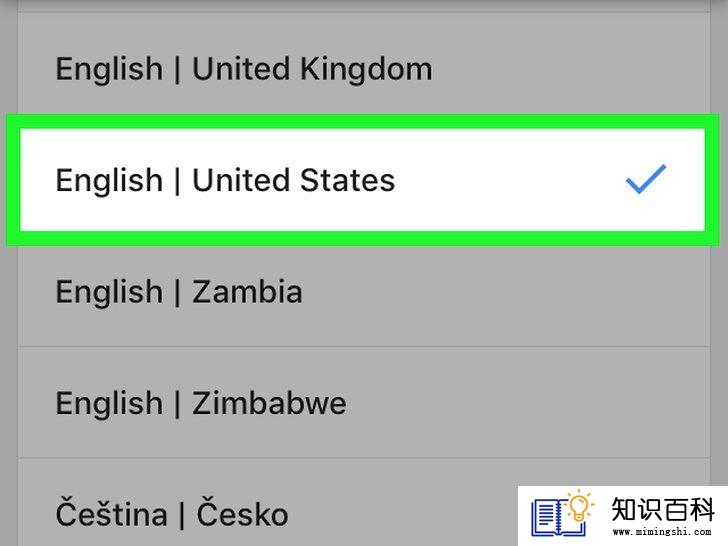728x546 pixels.
Task: Tap the "Zimbabwe" country name
Action: [269, 403]
